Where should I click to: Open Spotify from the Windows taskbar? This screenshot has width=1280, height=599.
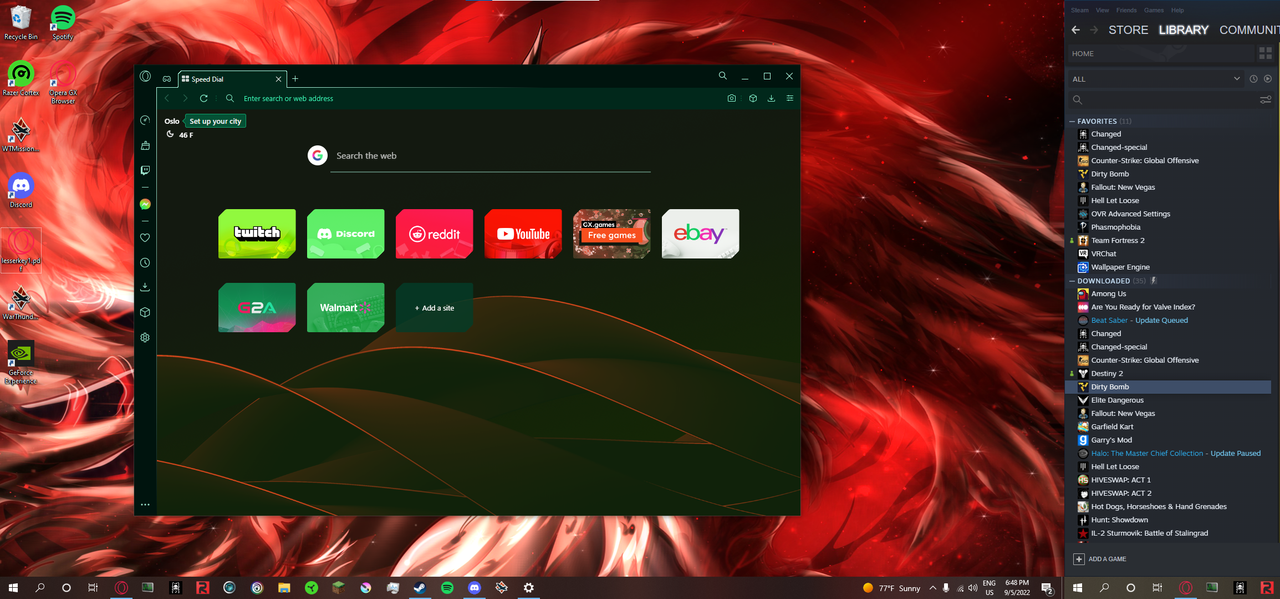(447, 588)
